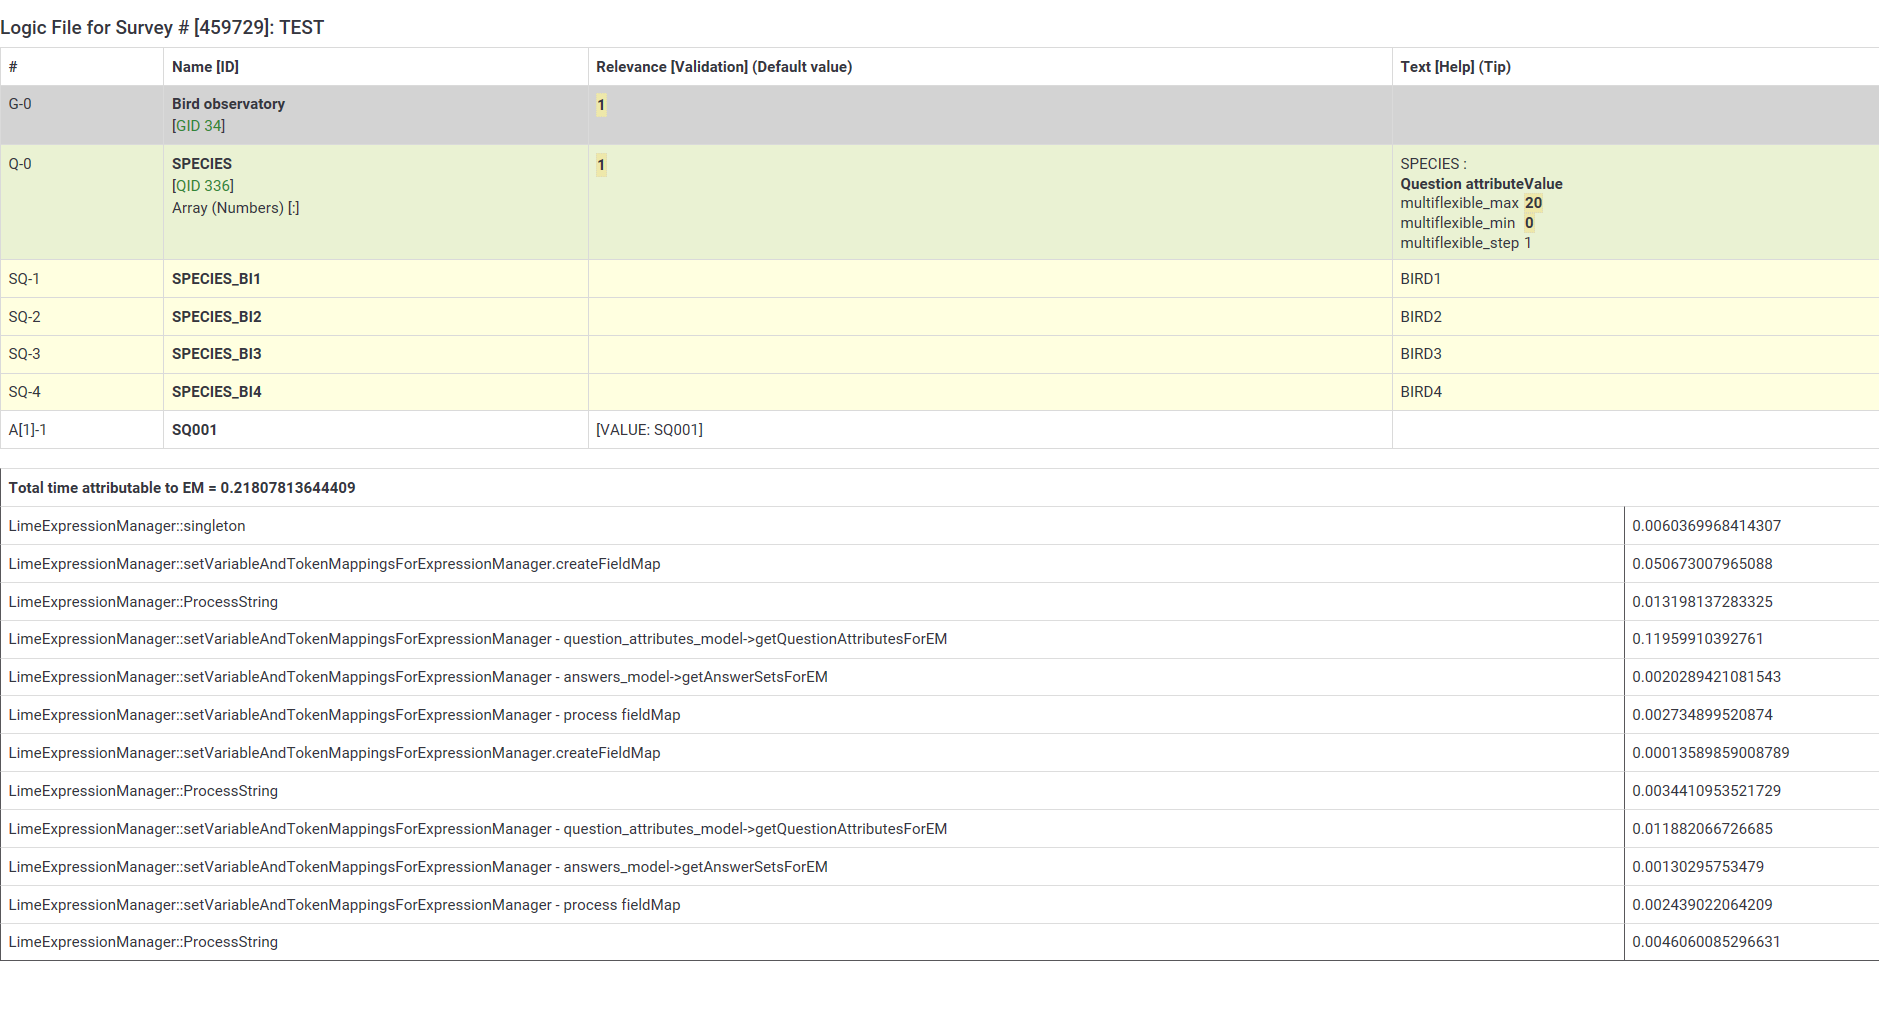Select the SPECIES_BI3 subquestion name
Screen dimensions: 1879x1013
coord(216,354)
